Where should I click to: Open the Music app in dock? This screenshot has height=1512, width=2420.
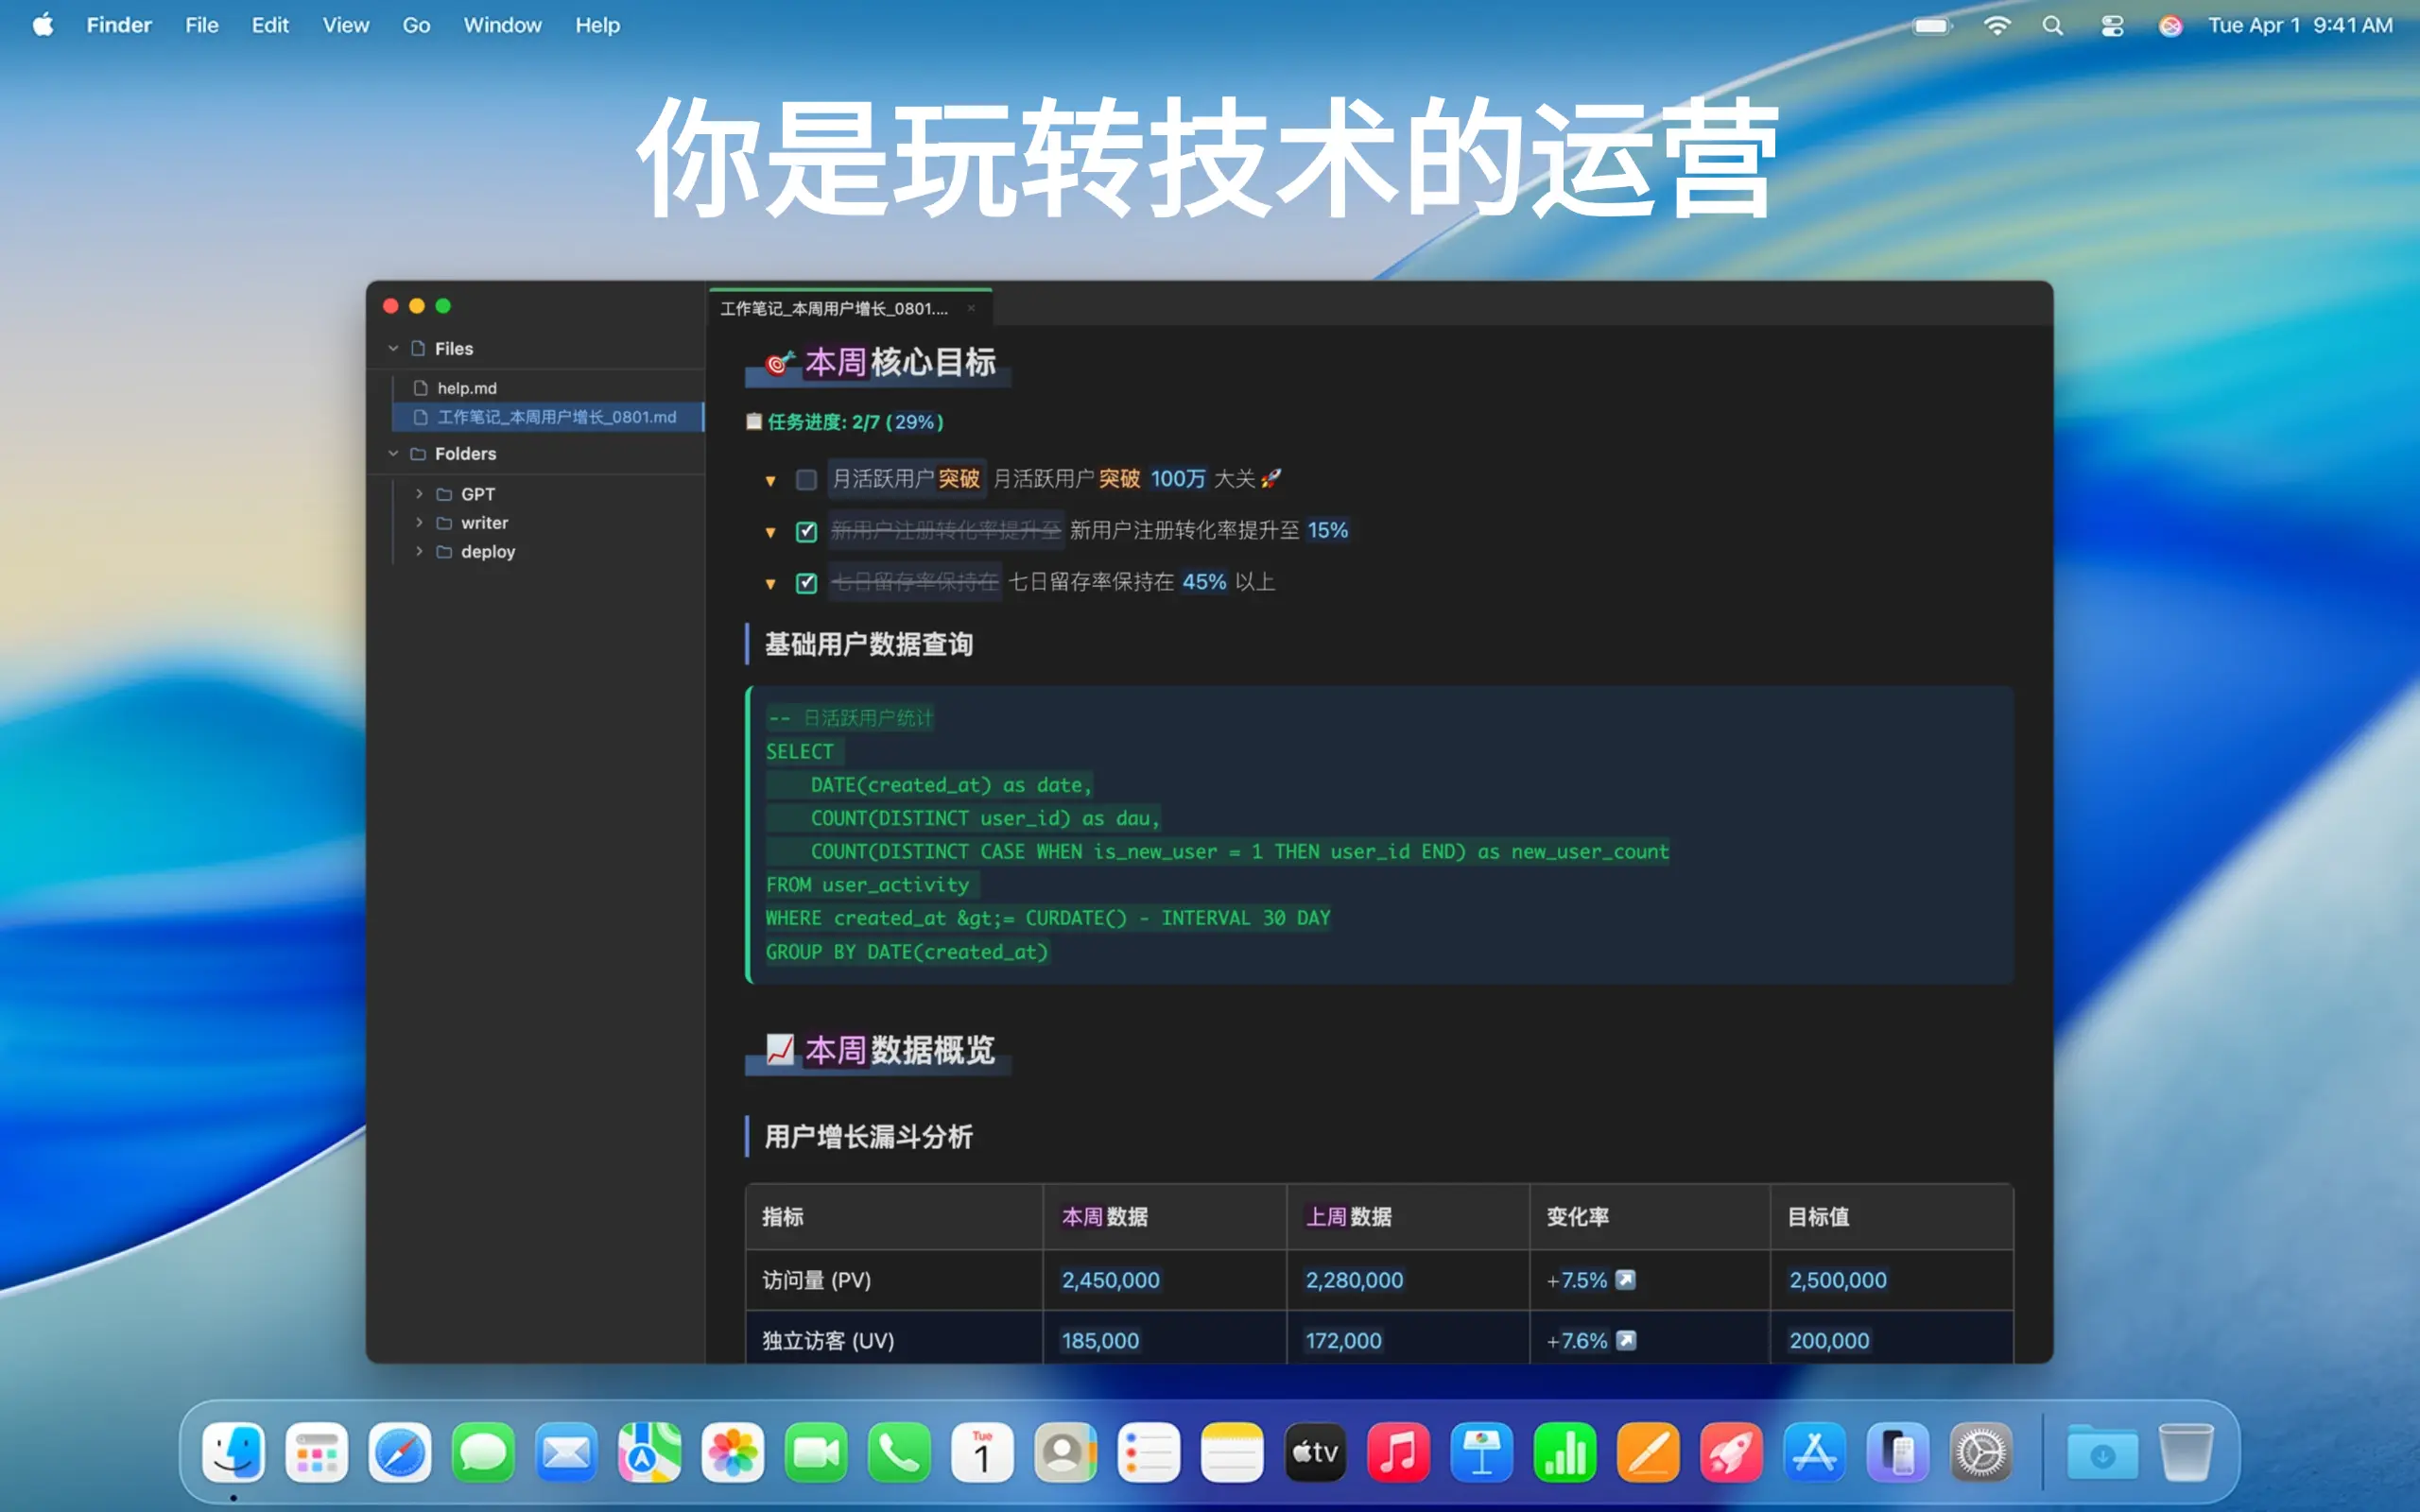pyautogui.click(x=1398, y=1453)
